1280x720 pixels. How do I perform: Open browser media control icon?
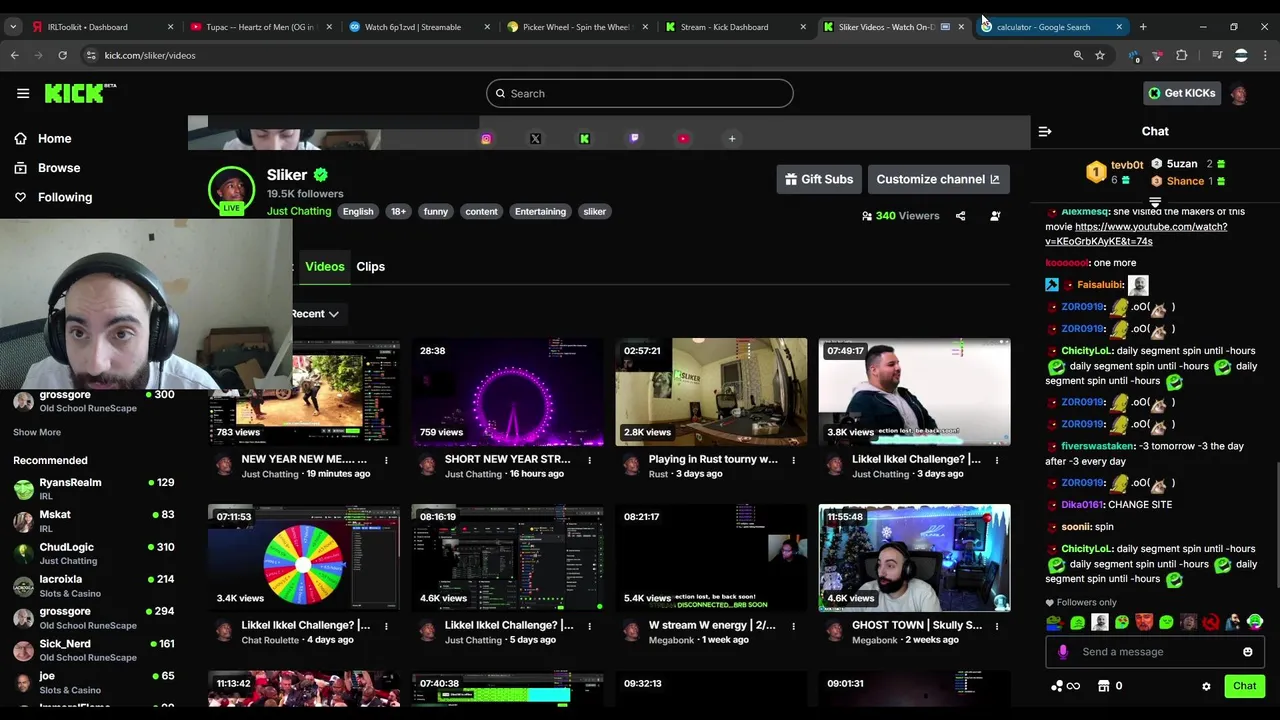pyautogui.click(x=1217, y=55)
